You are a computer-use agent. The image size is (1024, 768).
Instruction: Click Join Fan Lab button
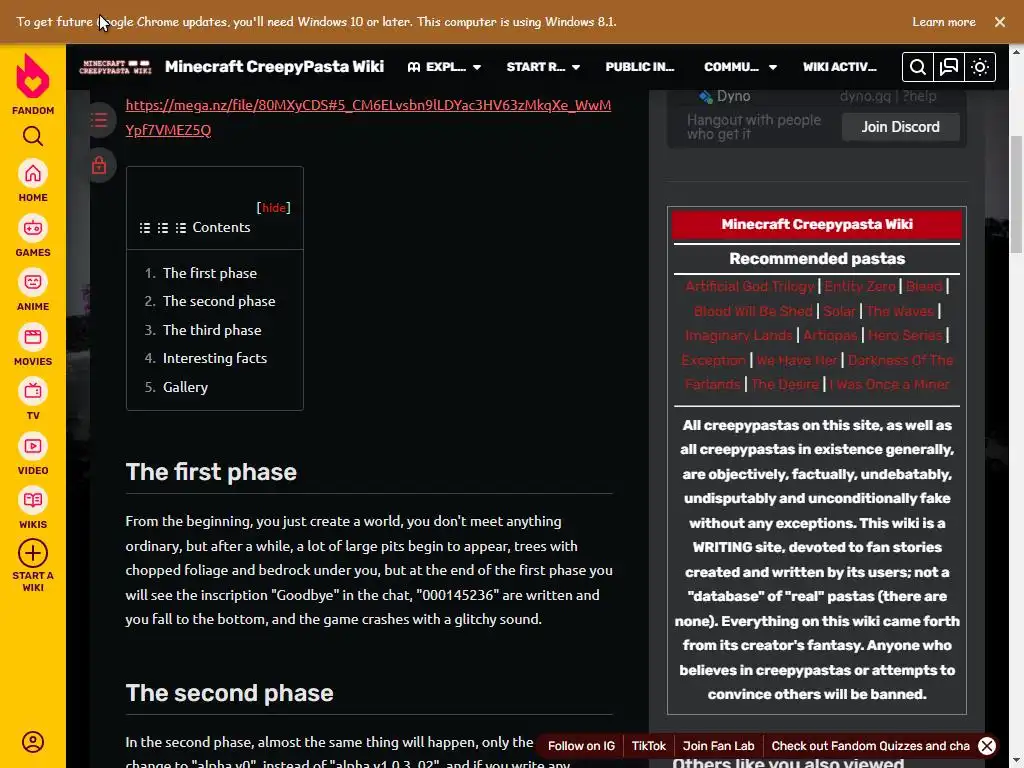click(718, 746)
